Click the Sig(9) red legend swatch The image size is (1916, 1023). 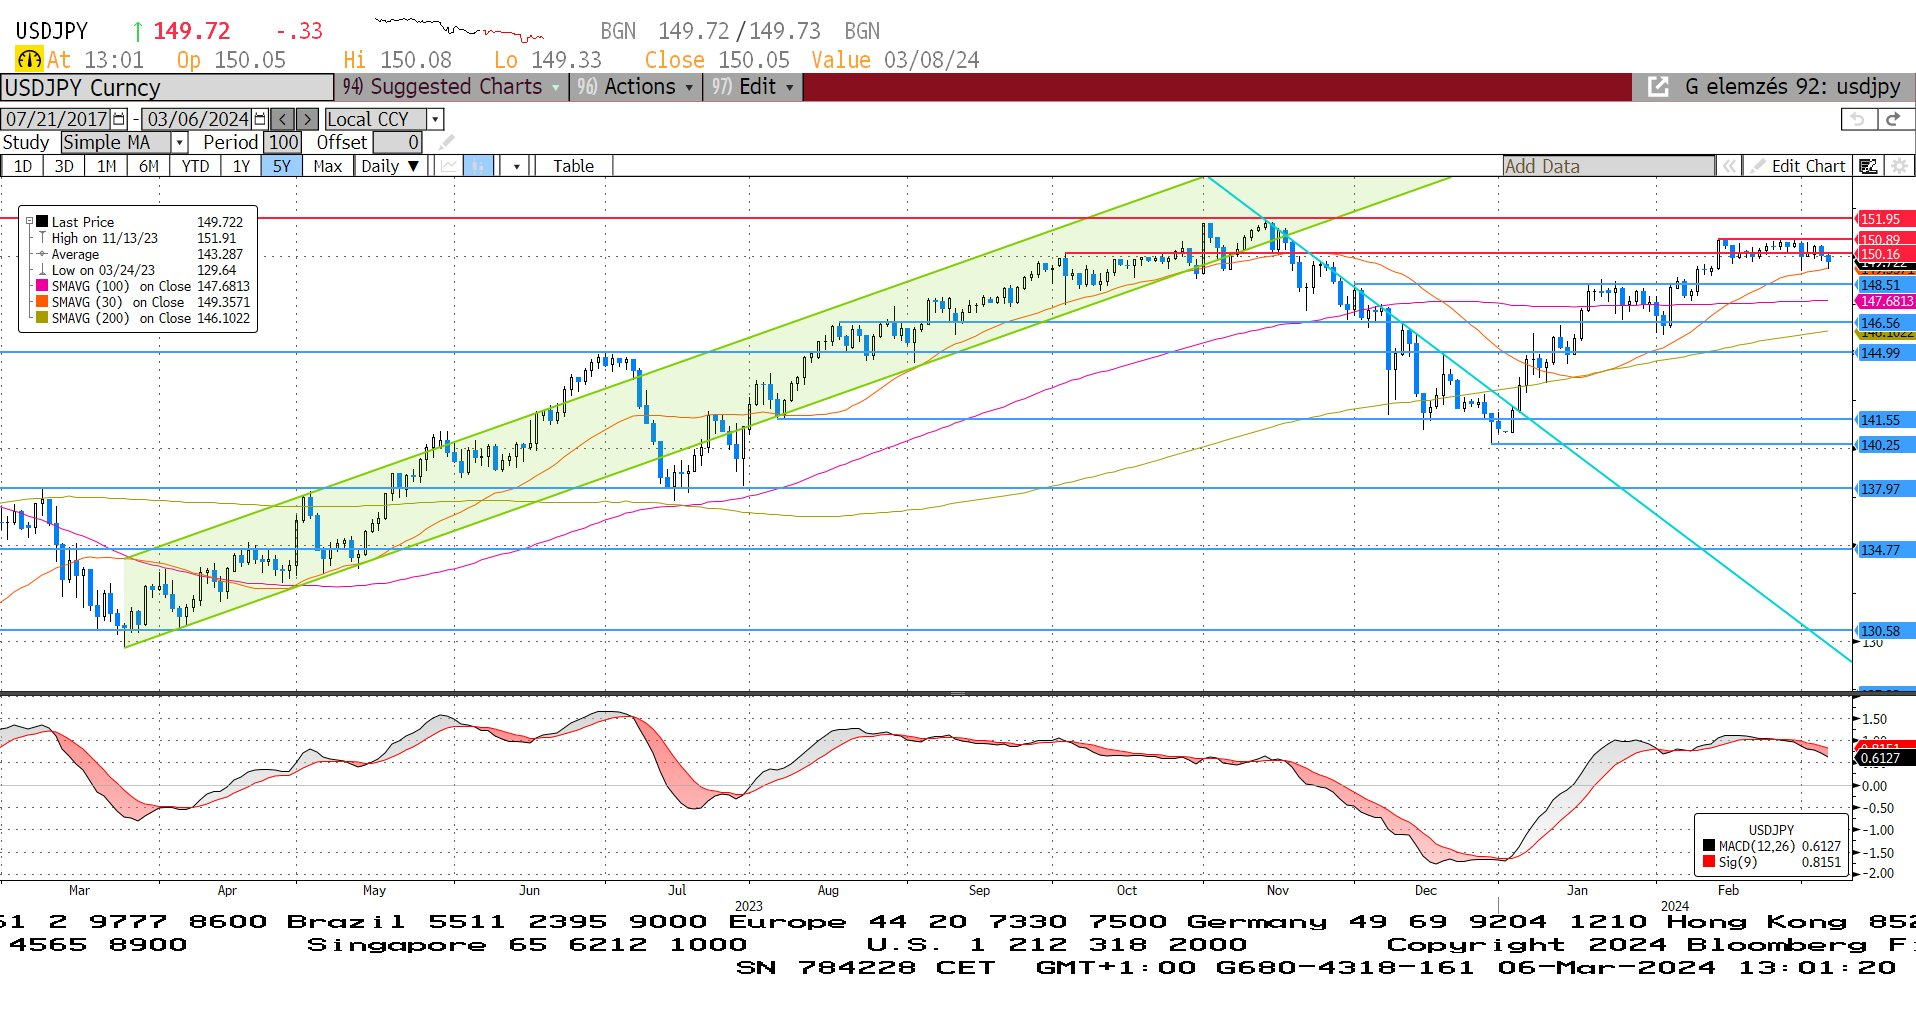coord(1709,862)
